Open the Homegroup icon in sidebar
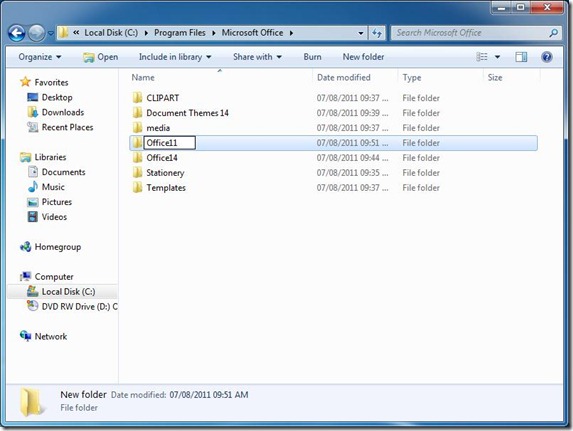Viewport: 573px width, 431px height. coord(26,247)
